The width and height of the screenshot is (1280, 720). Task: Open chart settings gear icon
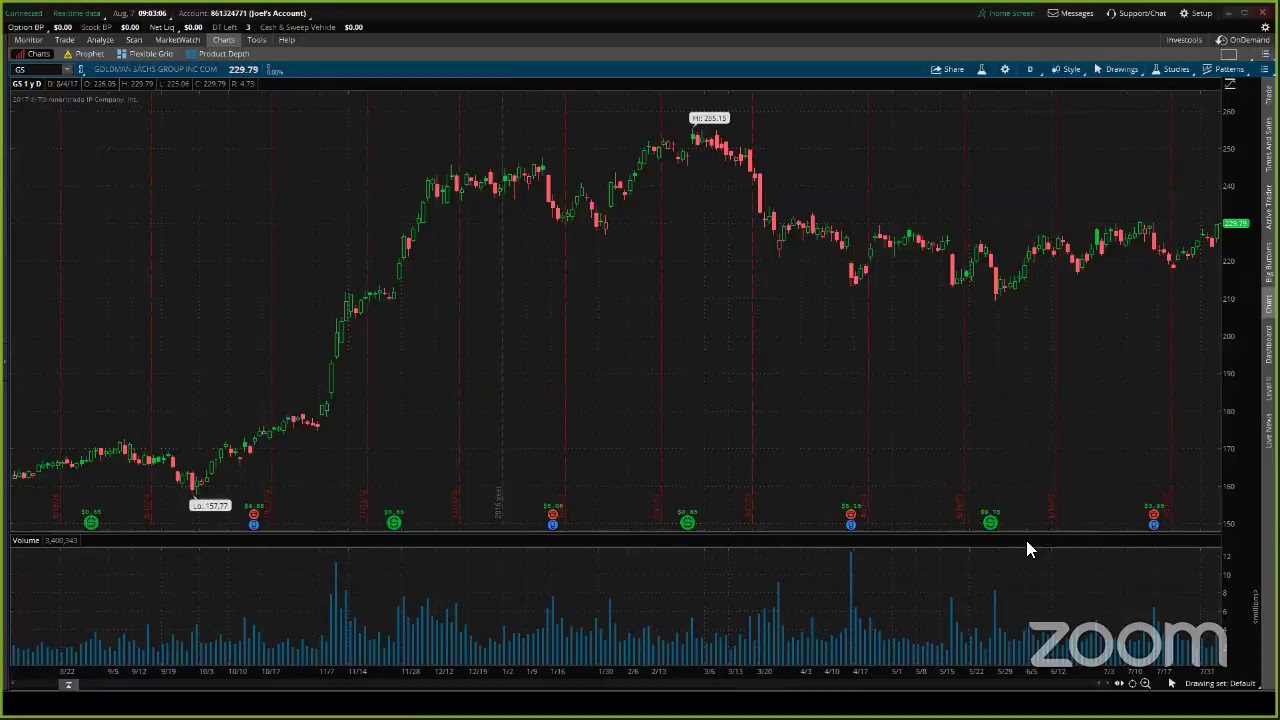click(1004, 69)
